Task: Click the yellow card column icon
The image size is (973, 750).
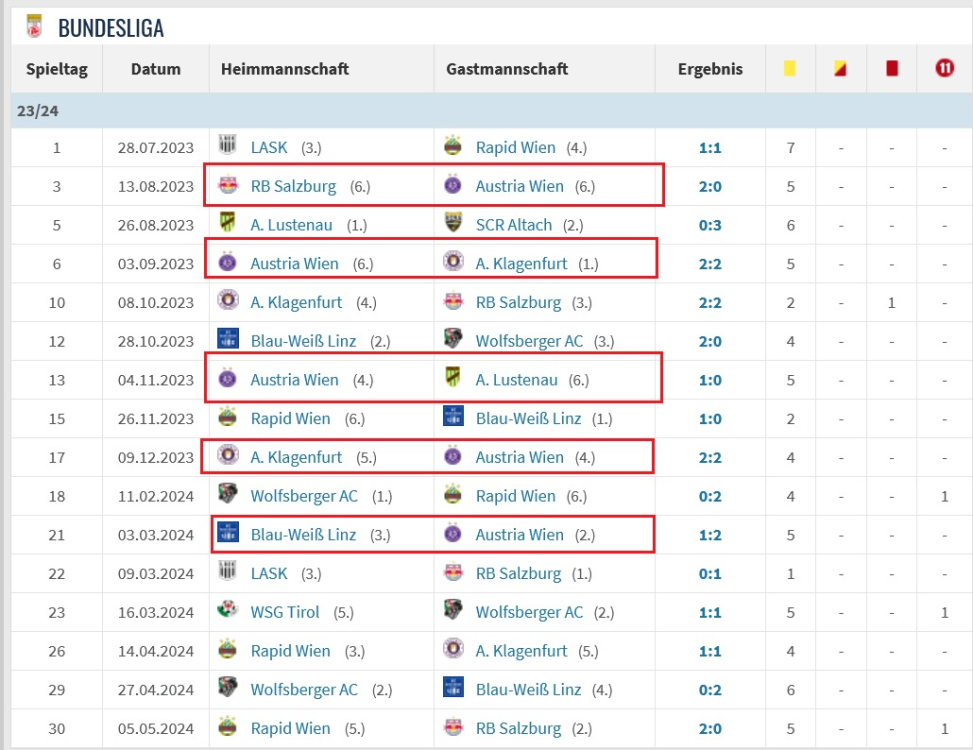Action: coord(790,69)
